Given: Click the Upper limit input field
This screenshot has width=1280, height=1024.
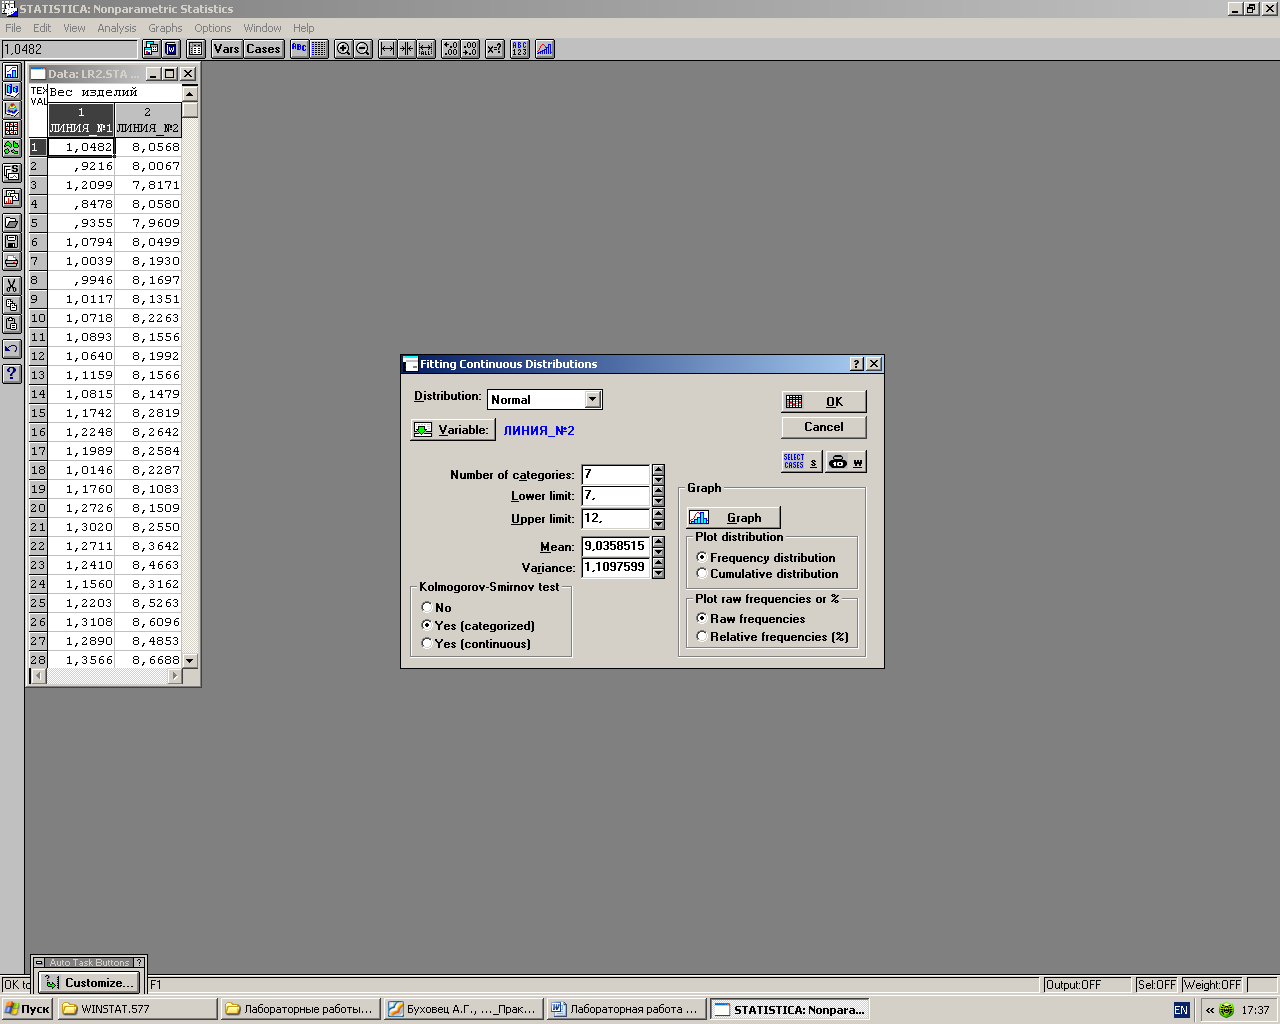Looking at the screenshot, I should (x=616, y=518).
